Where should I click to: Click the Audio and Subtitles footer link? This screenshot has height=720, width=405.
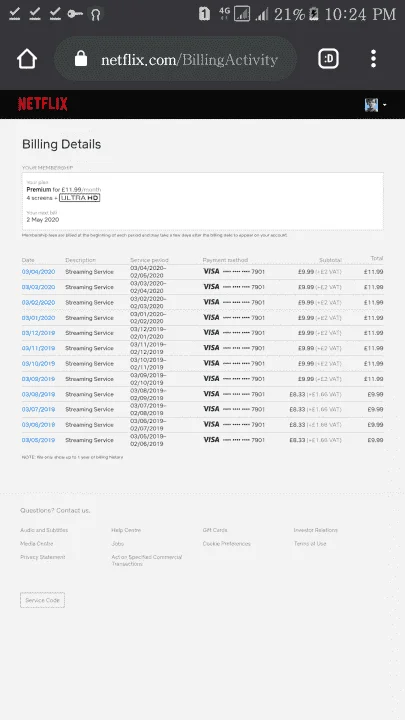pos(44,530)
